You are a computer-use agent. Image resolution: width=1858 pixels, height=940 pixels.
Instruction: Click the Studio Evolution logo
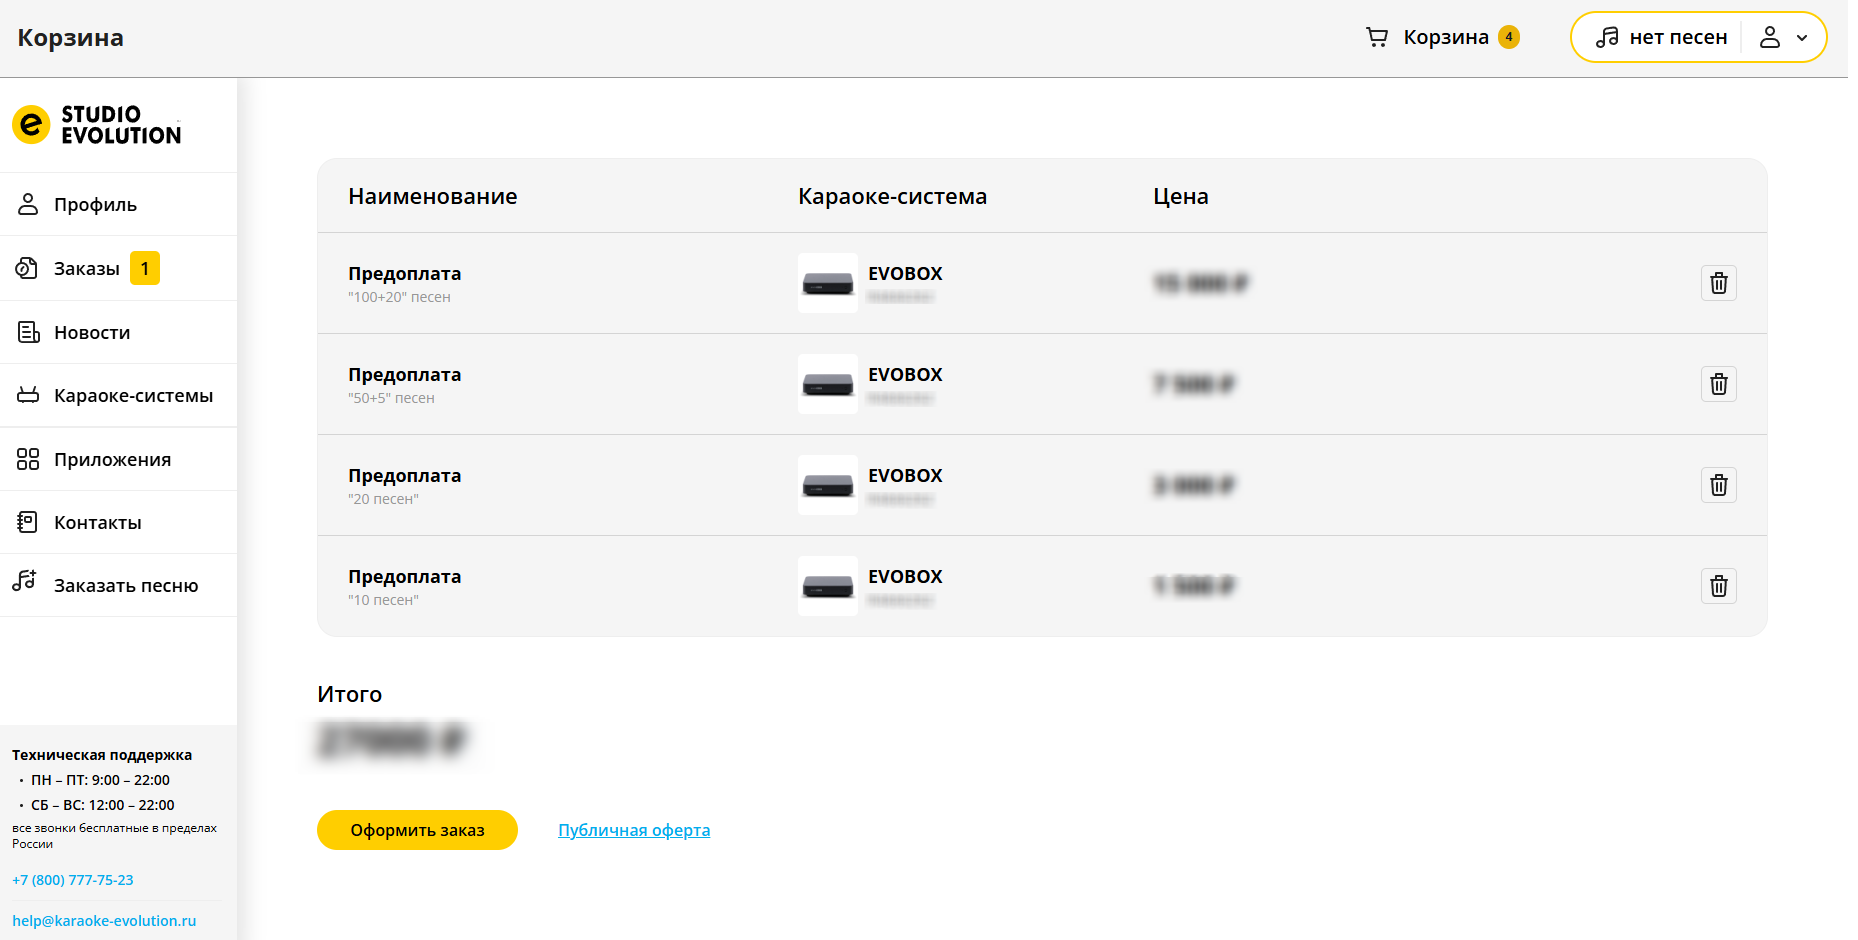pos(97,125)
